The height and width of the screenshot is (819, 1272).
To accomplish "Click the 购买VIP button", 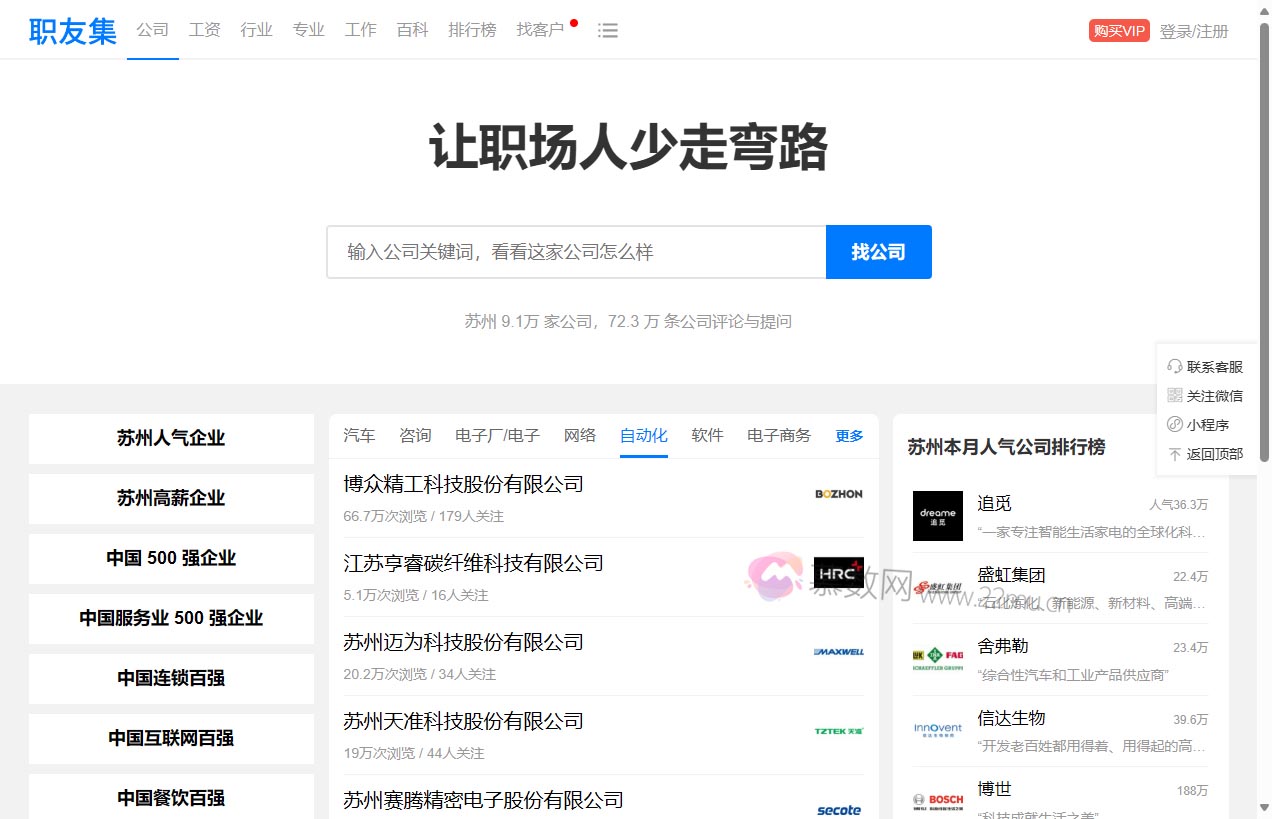I will coord(1118,30).
